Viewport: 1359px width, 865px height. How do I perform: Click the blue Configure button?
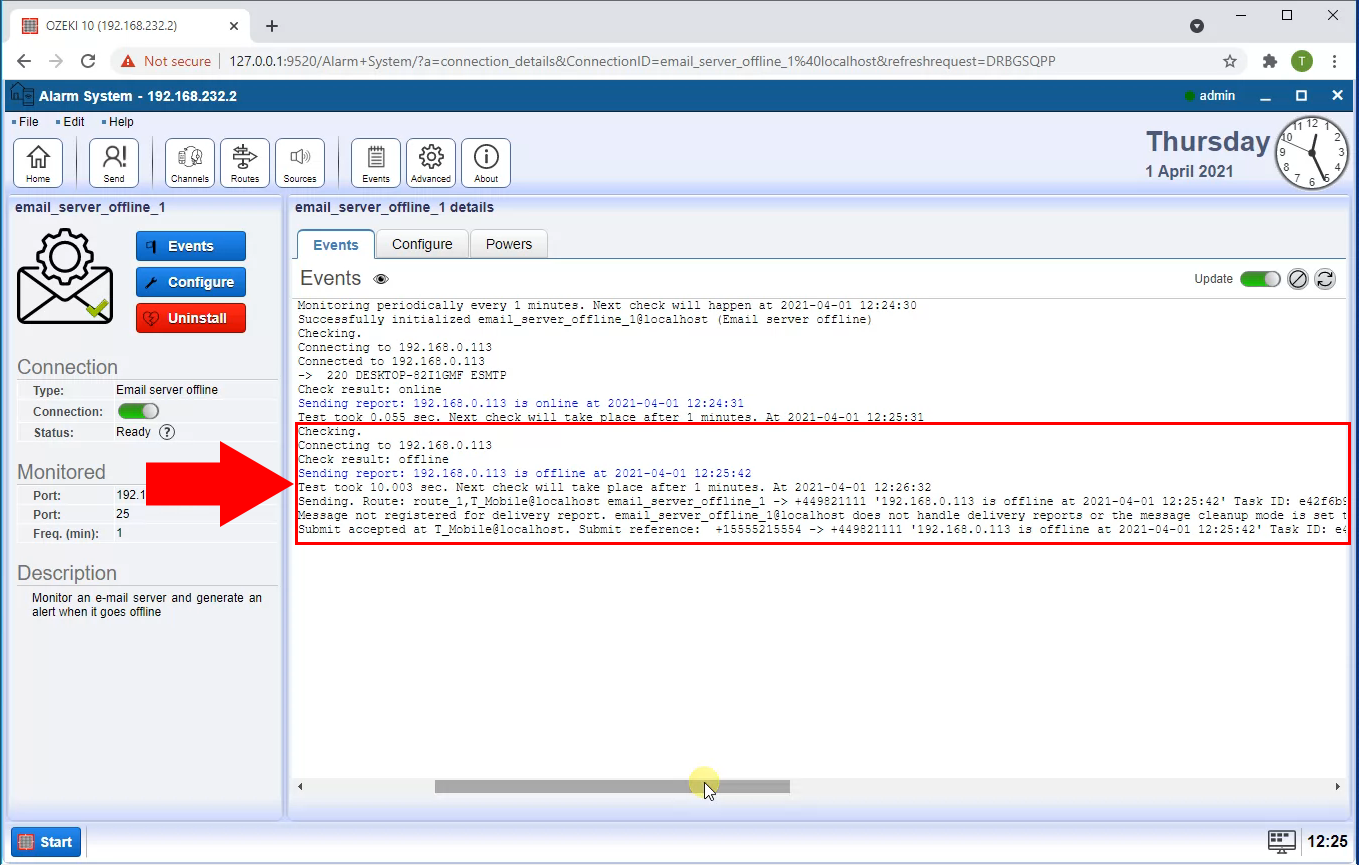(x=191, y=282)
